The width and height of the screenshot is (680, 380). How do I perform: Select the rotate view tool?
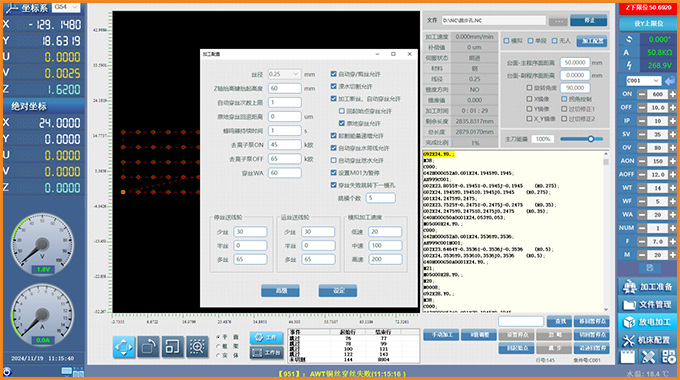[148, 347]
